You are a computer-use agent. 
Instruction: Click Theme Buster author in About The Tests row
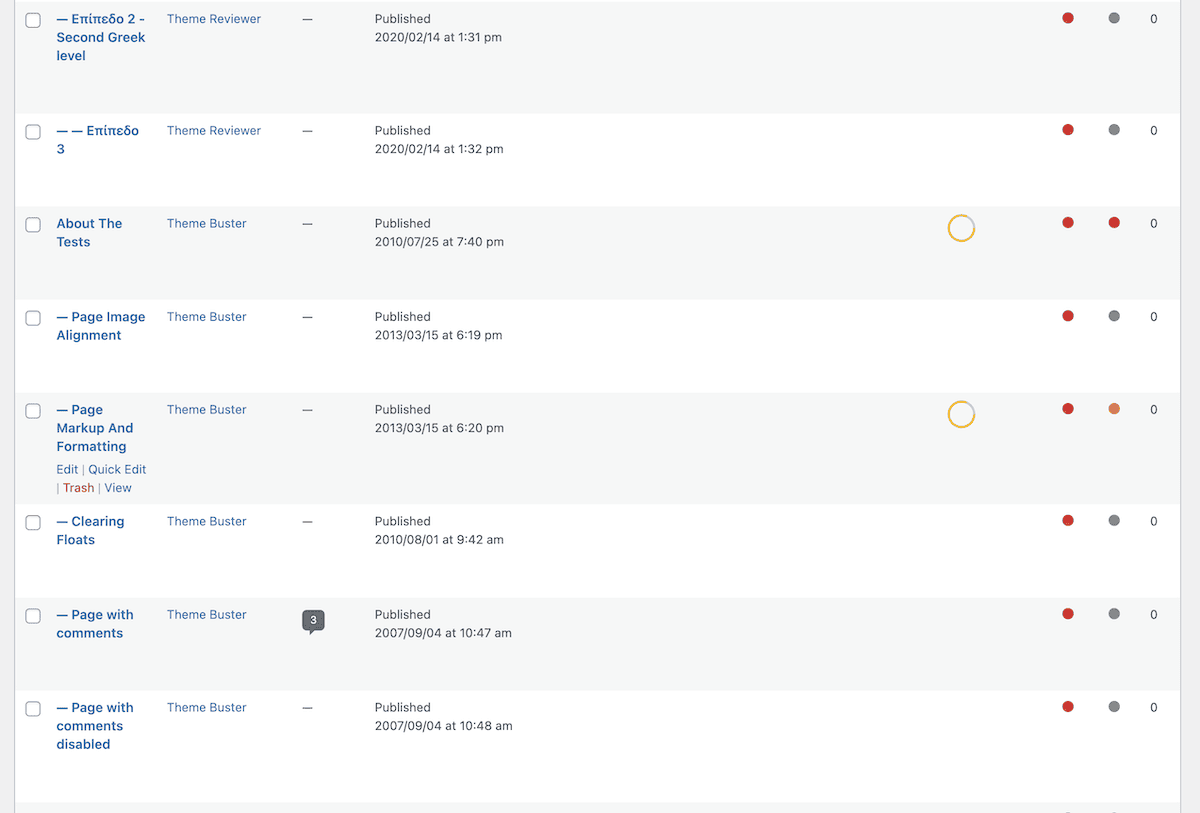pyautogui.click(x=207, y=224)
